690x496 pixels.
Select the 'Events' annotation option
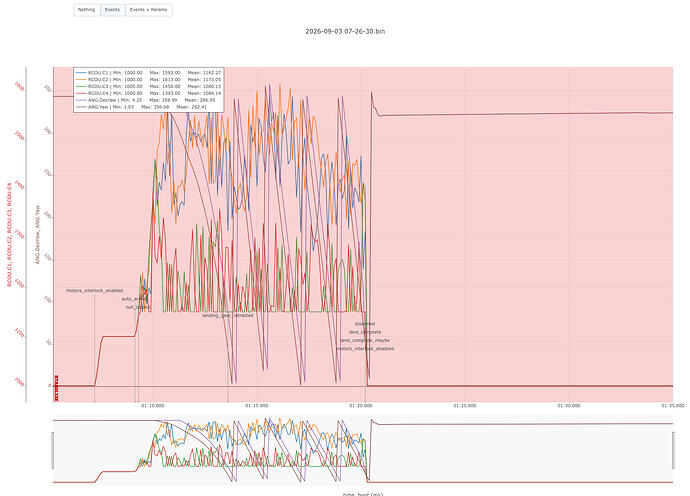point(113,10)
